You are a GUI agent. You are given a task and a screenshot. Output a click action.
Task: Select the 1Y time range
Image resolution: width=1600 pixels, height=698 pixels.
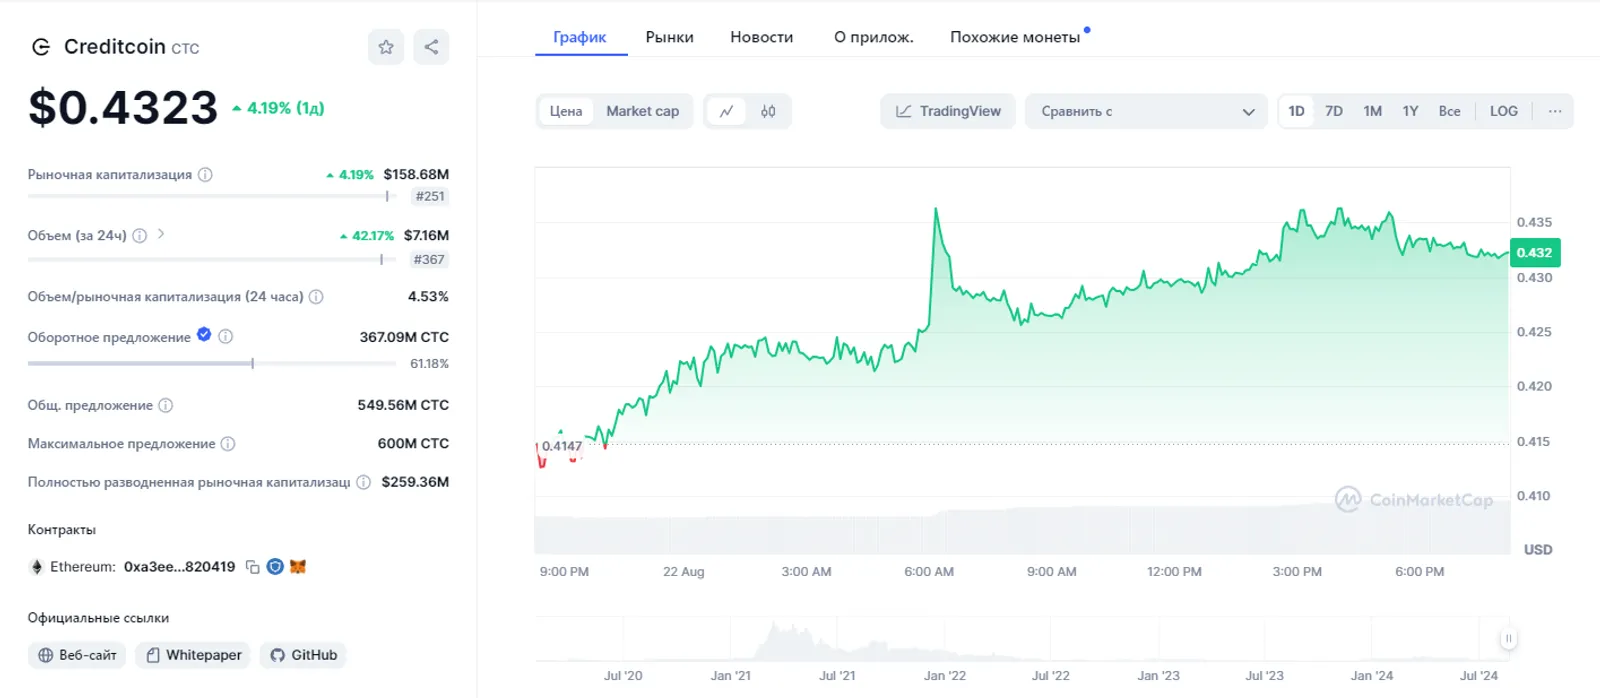(1410, 111)
